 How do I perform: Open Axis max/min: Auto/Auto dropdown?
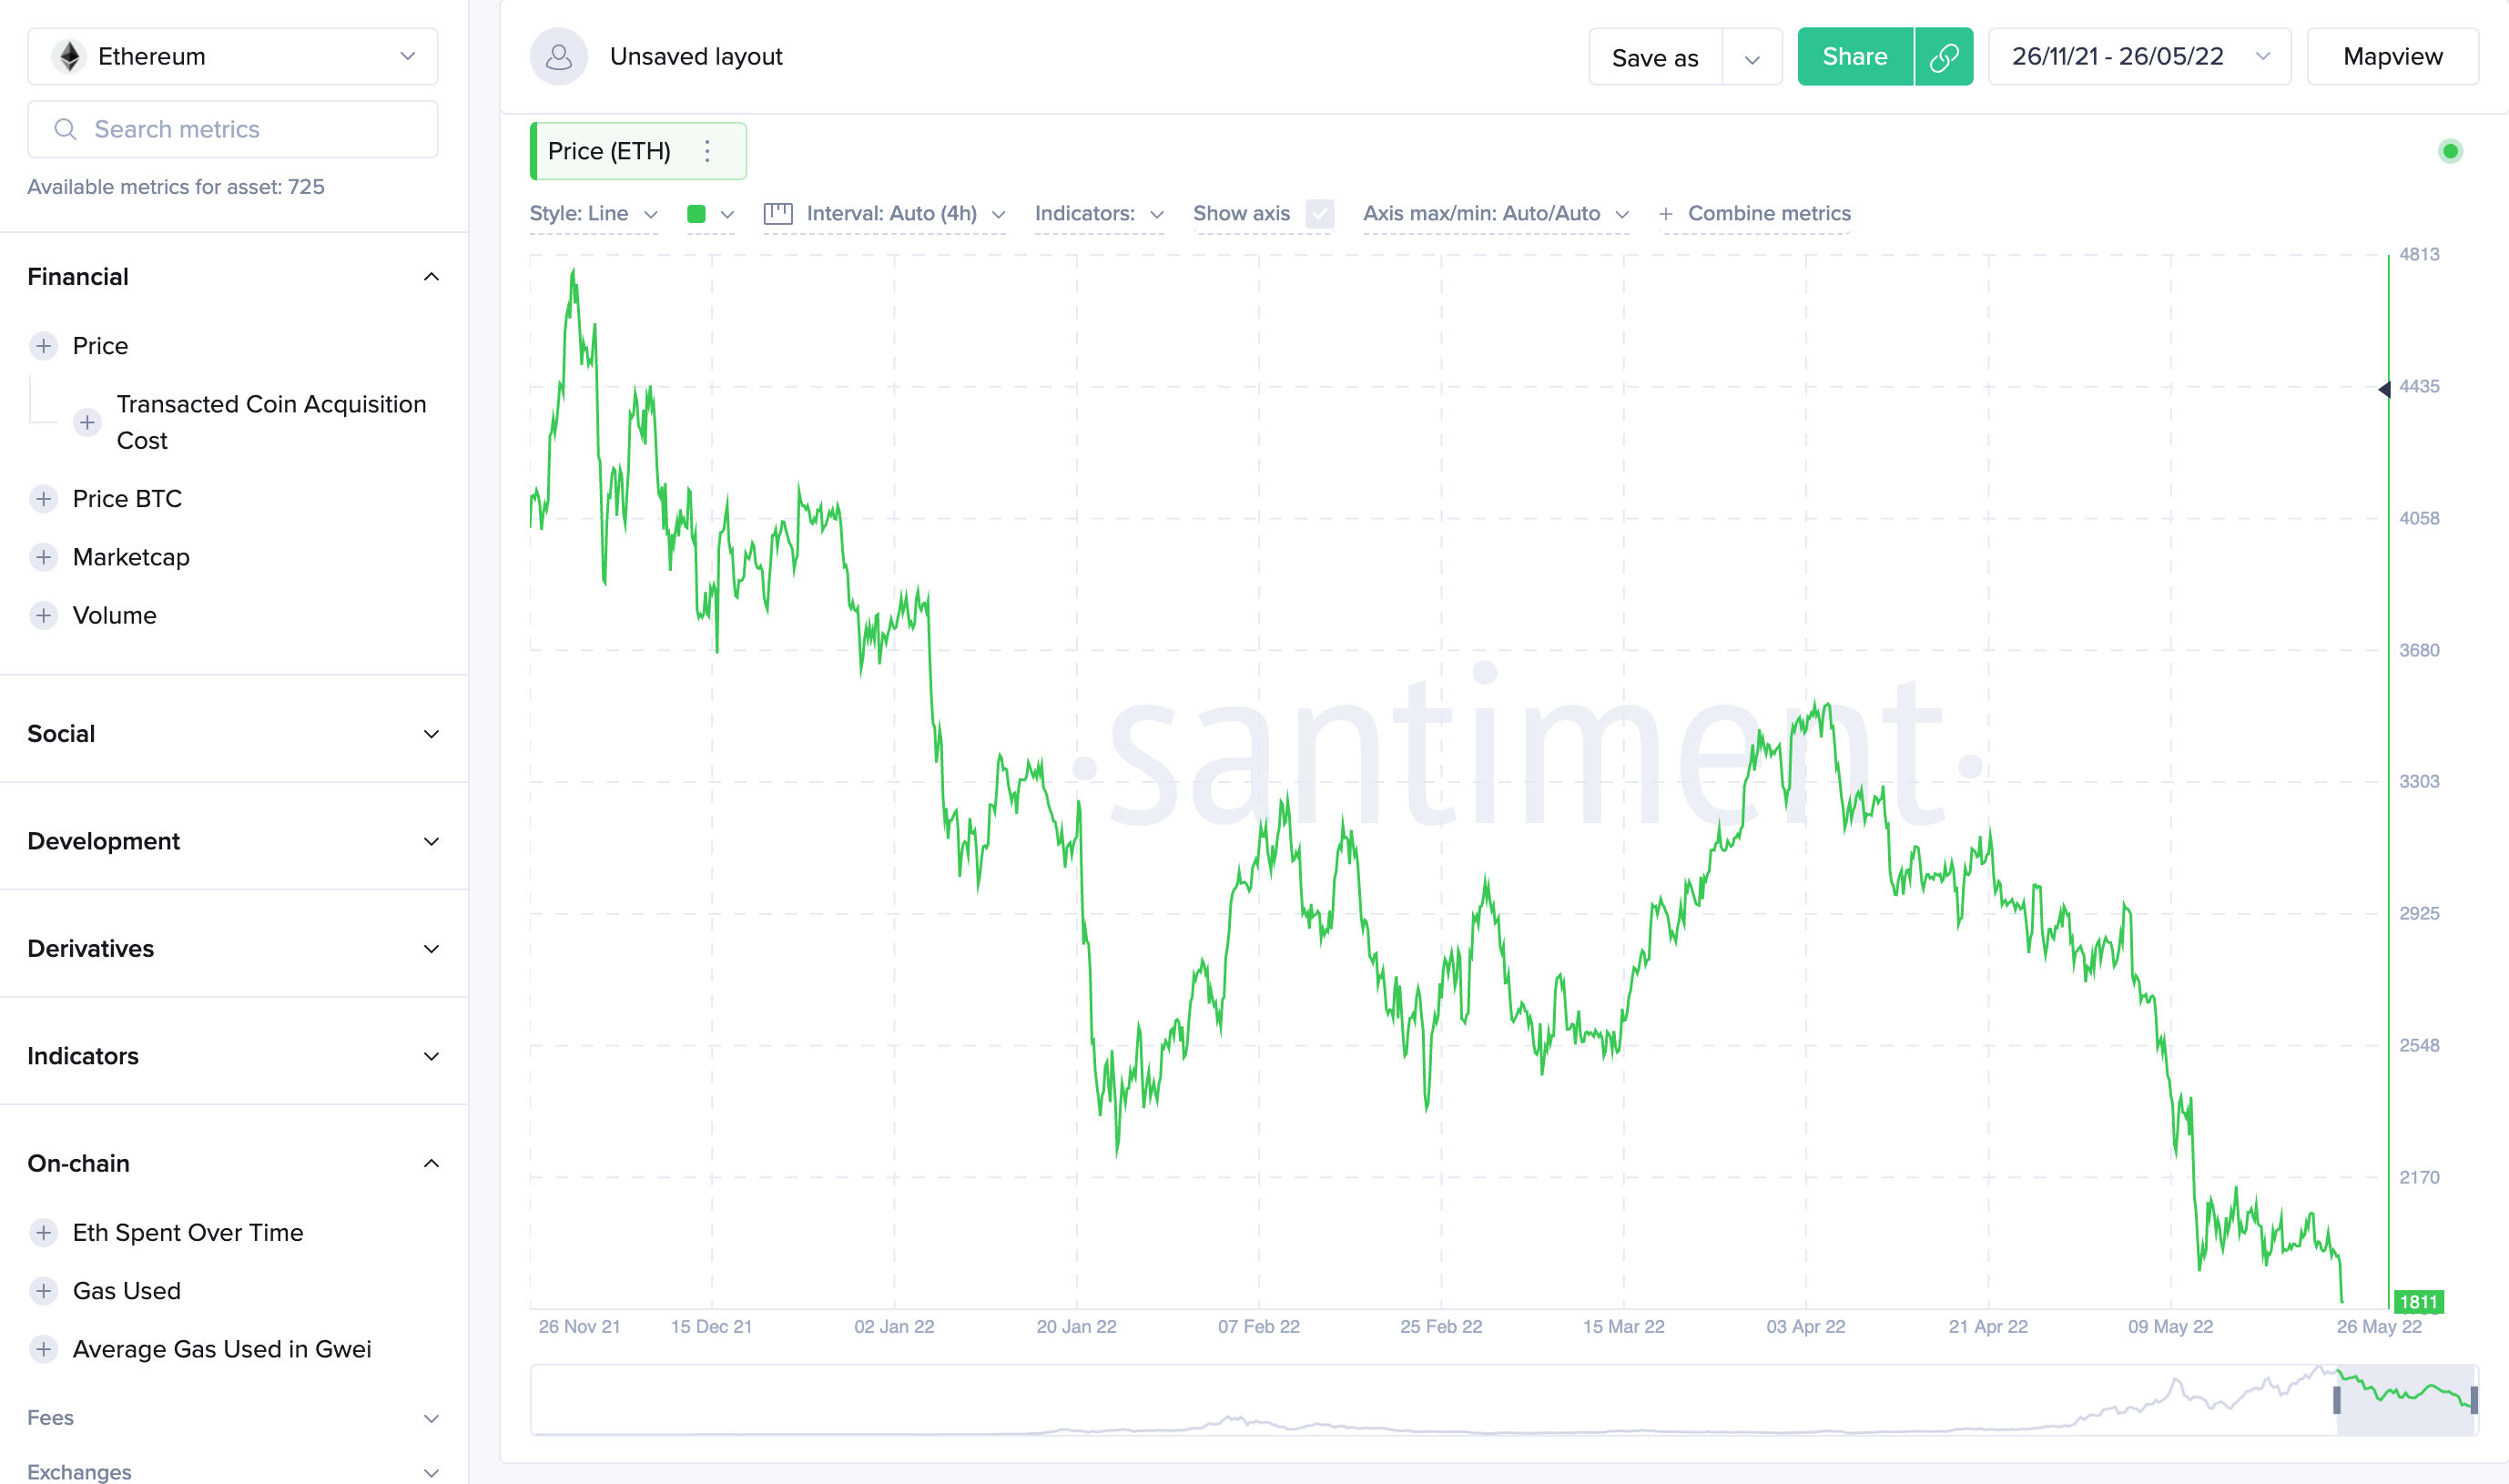coord(1496,214)
